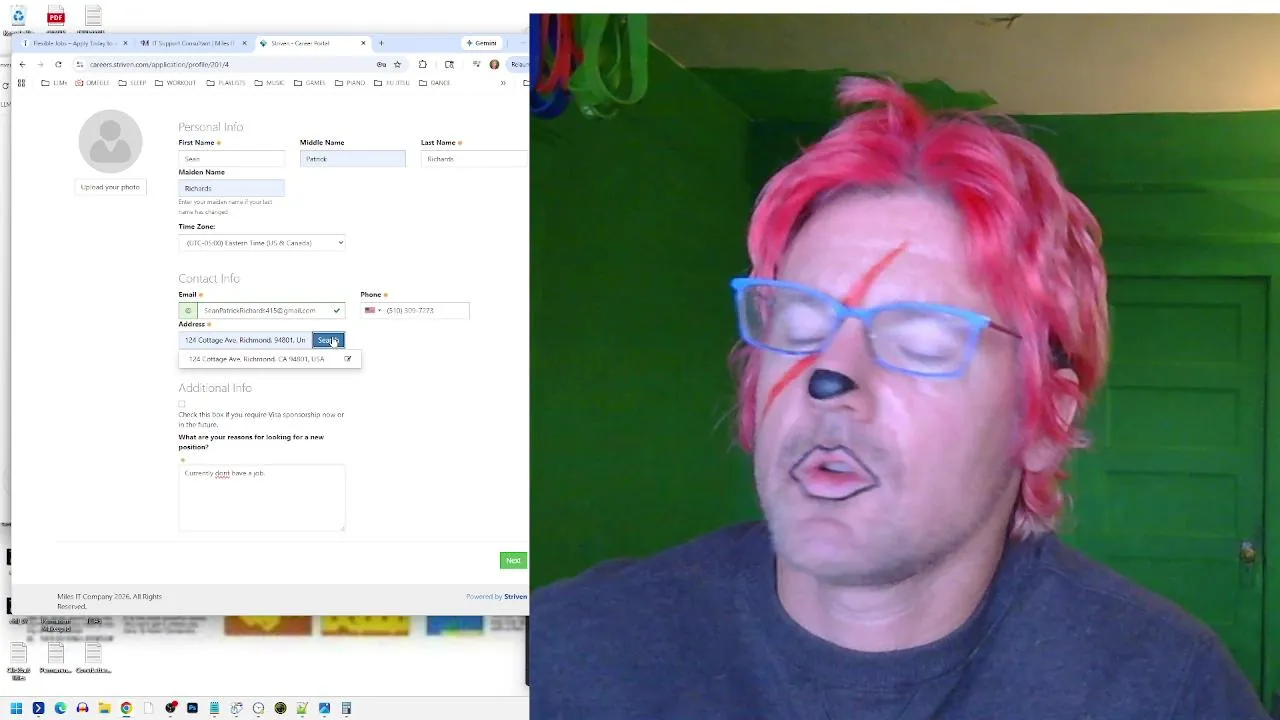Image resolution: width=1280 pixels, height=720 pixels.
Task: Click the green Next button
Action: point(513,560)
